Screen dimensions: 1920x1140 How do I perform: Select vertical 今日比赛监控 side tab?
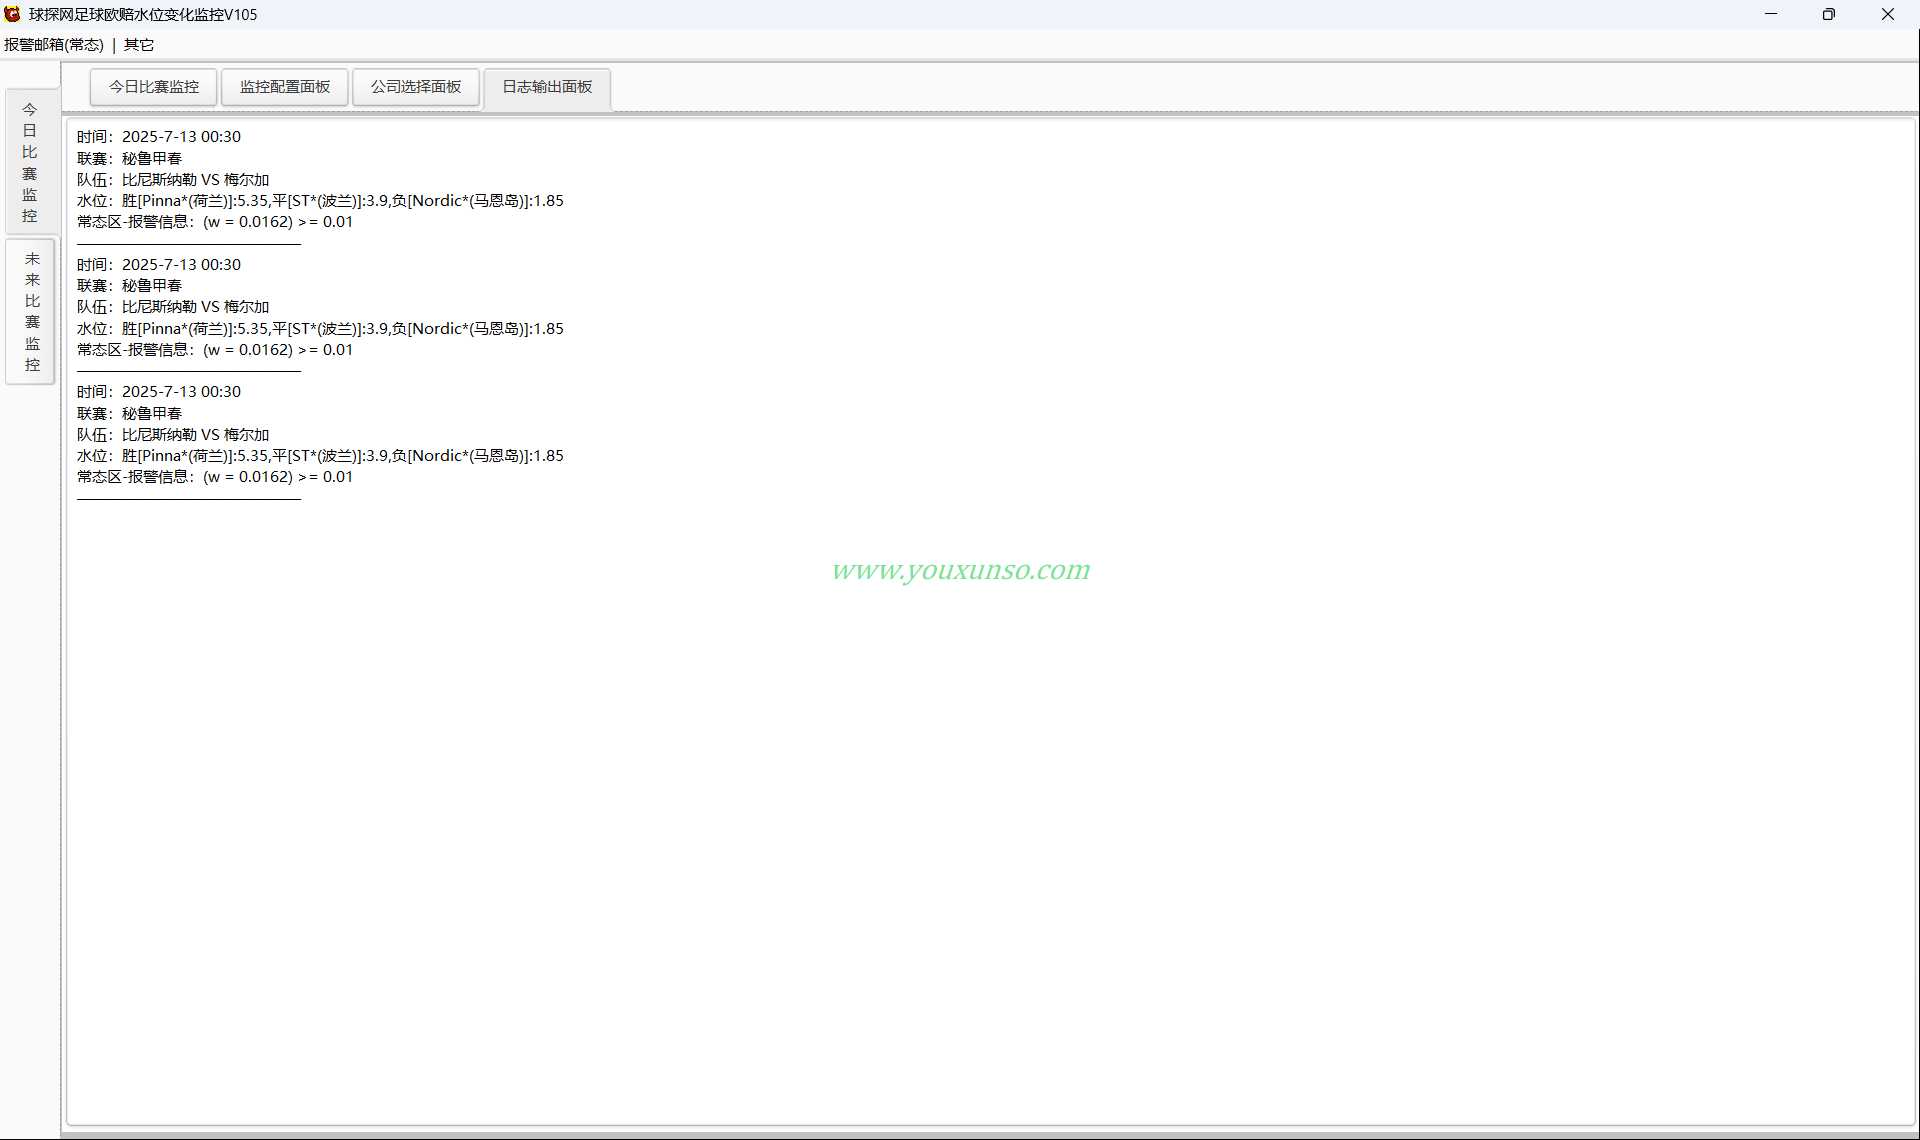30,162
